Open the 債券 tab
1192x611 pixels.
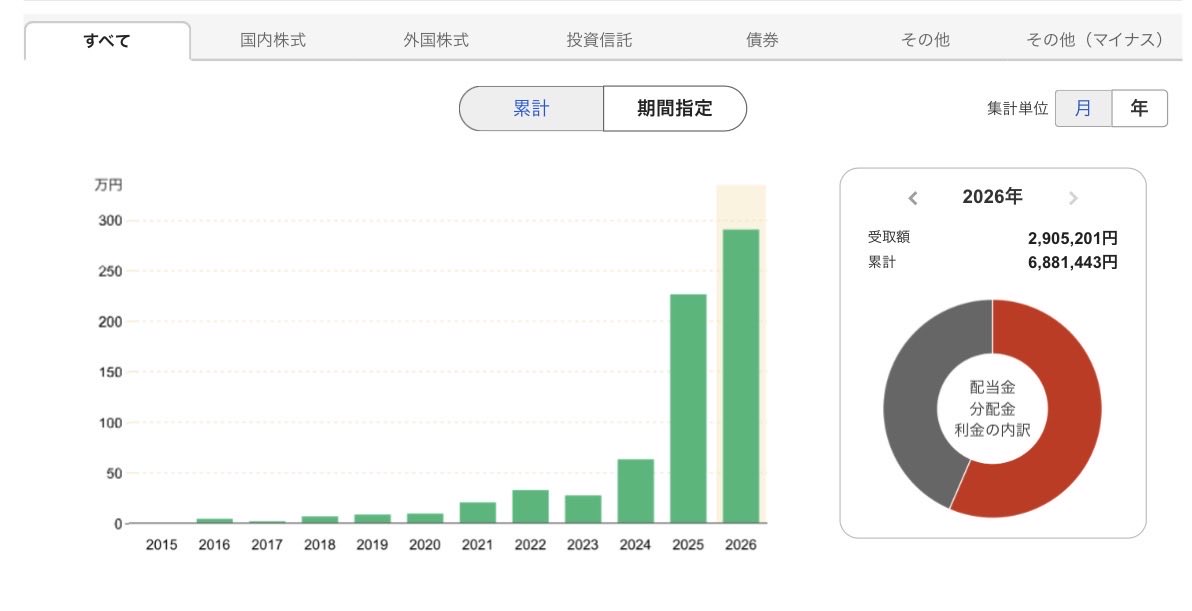pos(762,40)
